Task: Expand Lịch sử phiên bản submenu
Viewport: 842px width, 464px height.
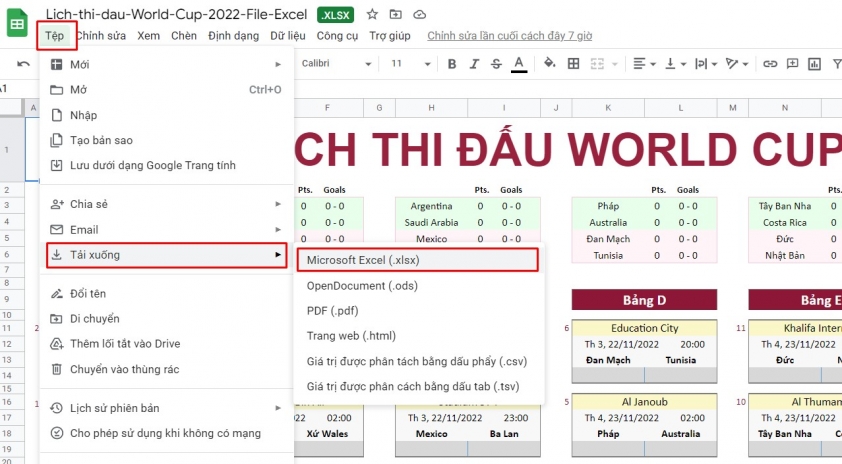Action: 166,408
